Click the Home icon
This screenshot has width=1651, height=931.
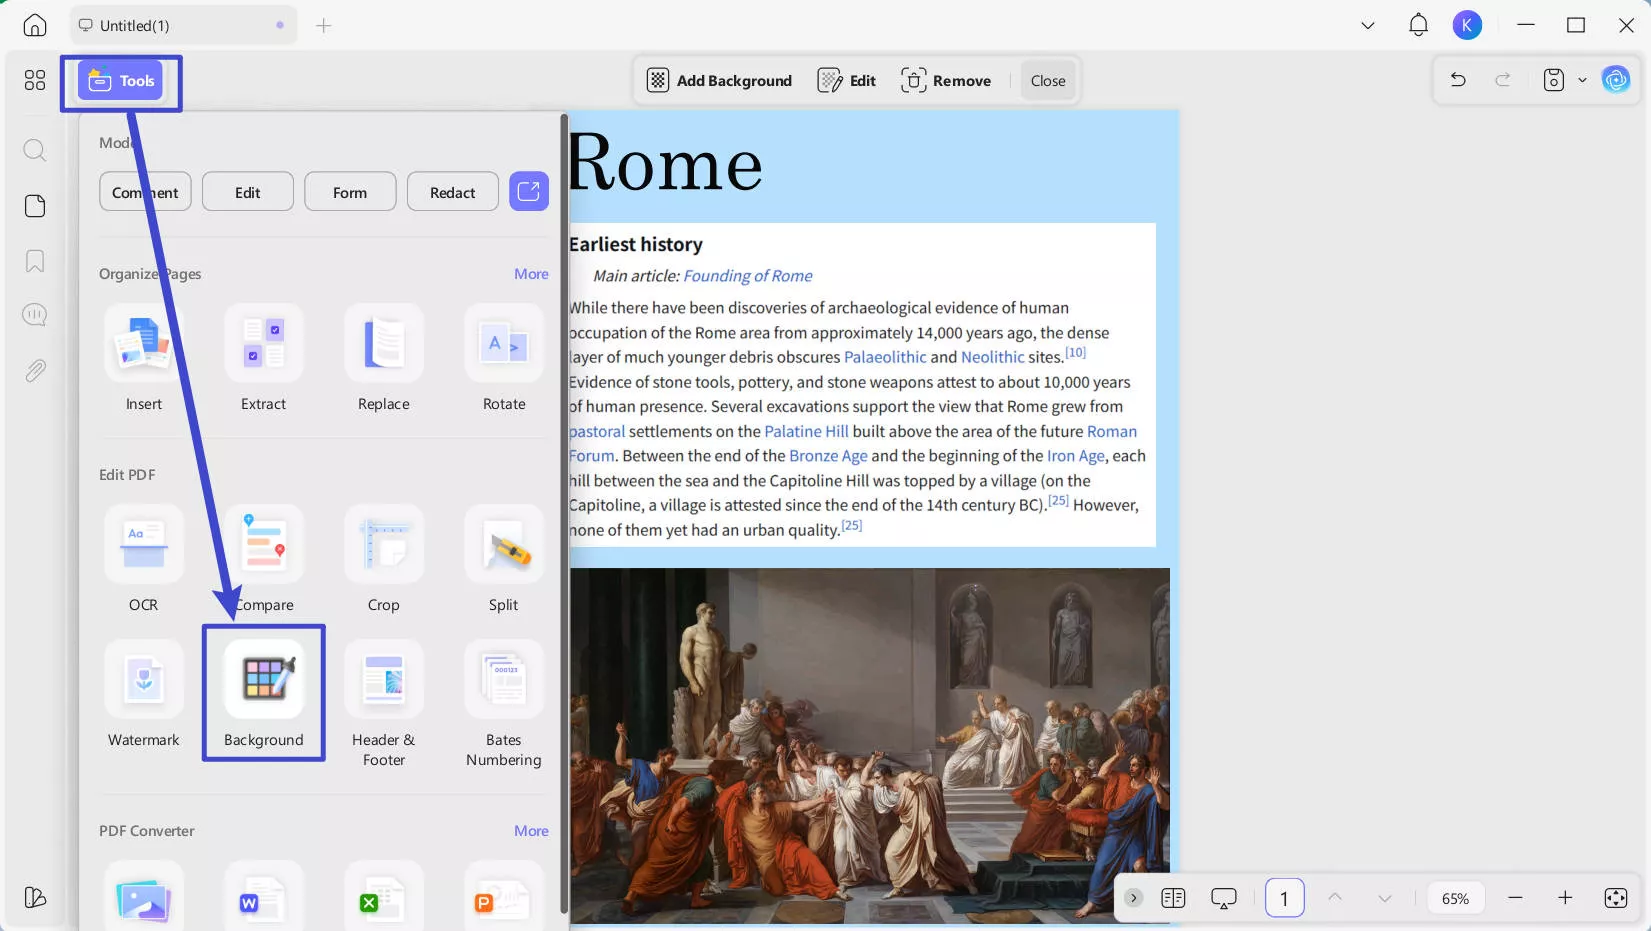[x=35, y=25]
